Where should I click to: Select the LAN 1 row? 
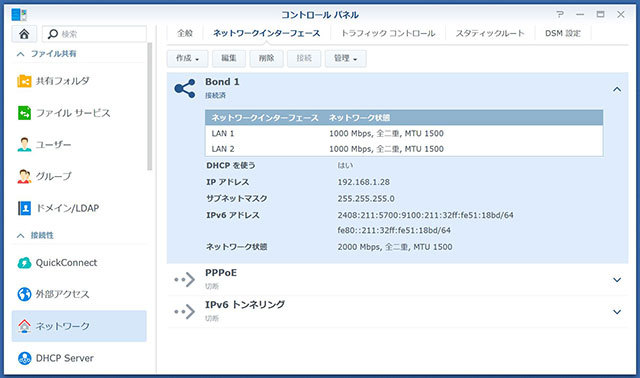coord(404,133)
